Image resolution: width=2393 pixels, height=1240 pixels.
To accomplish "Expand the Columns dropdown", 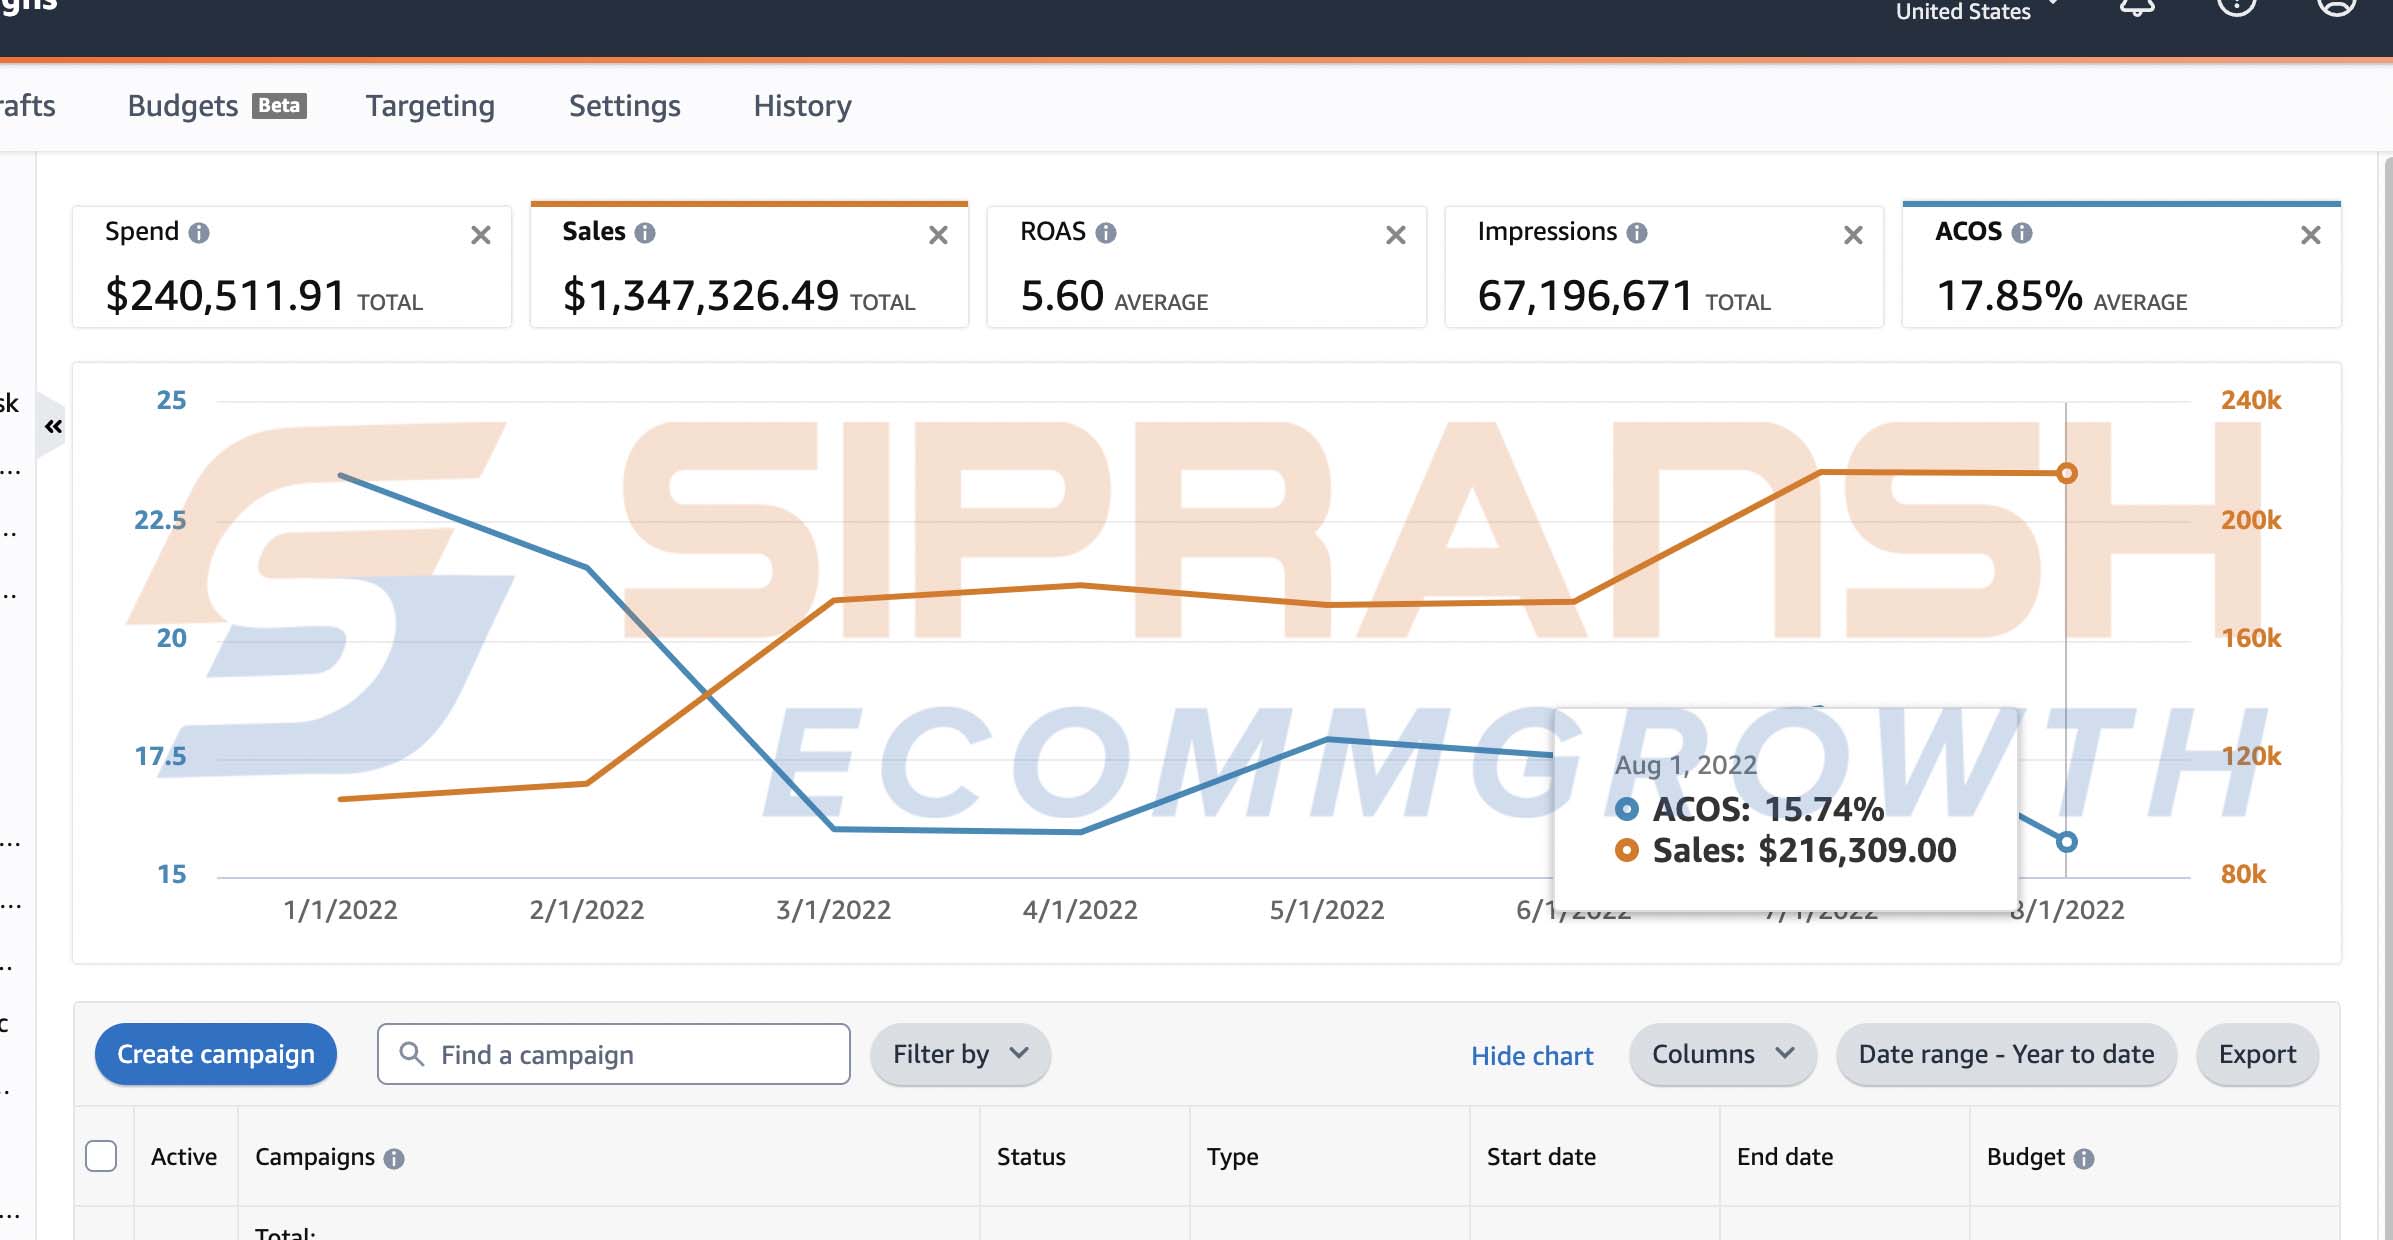I will pyautogui.click(x=1721, y=1054).
